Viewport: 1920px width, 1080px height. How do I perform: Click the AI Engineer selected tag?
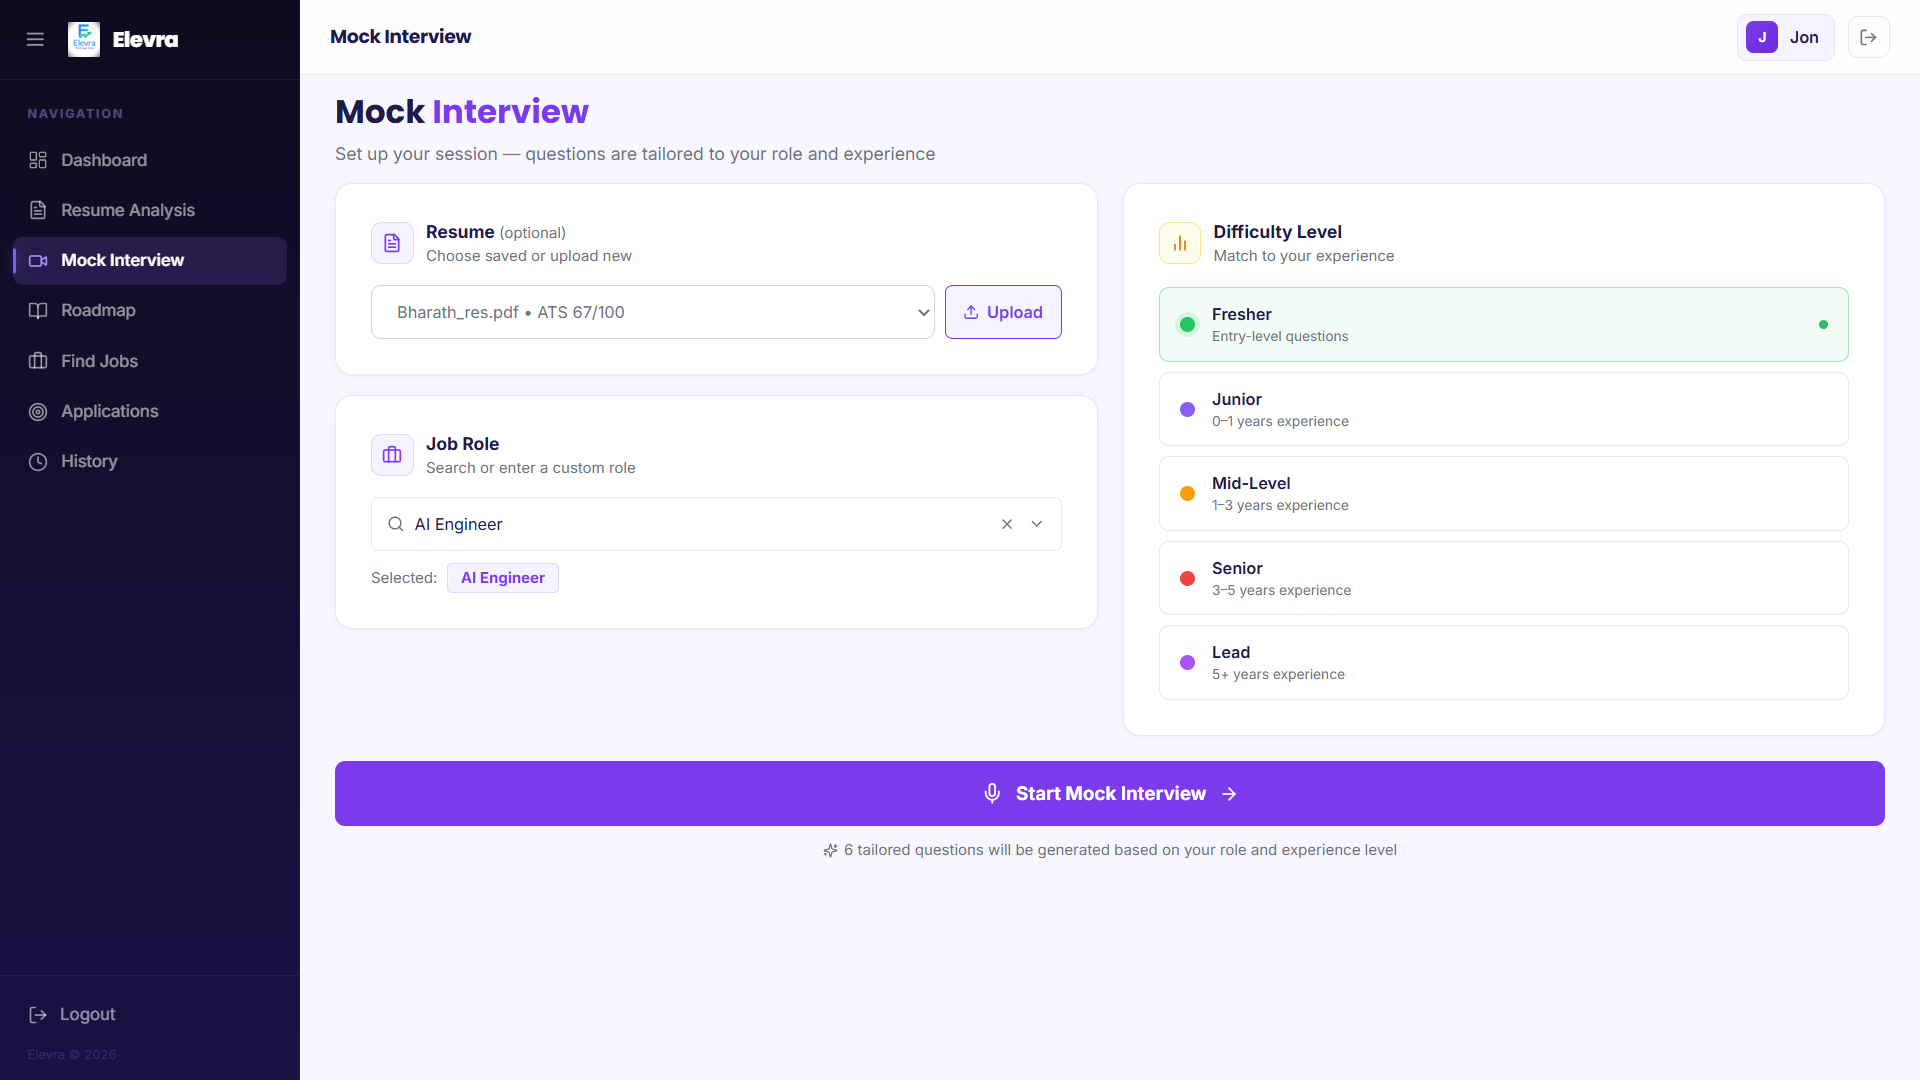(503, 578)
